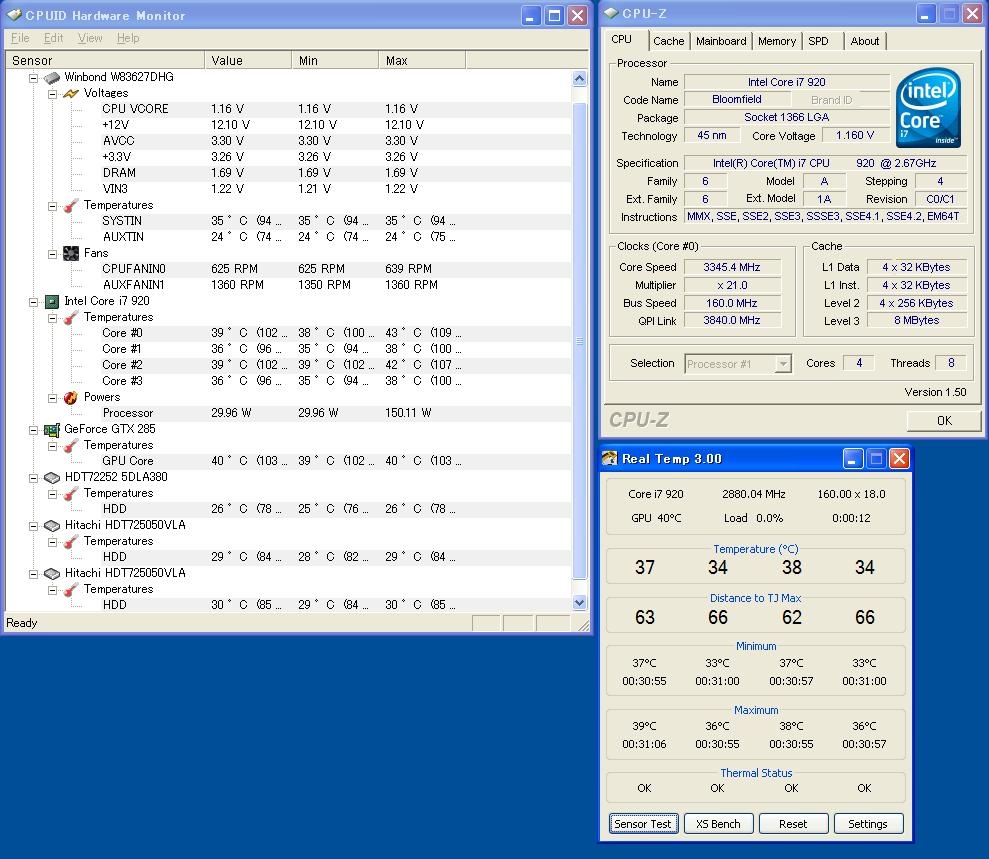Click the thermometer icon under Intel Core i7 920
Image resolution: width=989 pixels, height=859 pixels.
tap(71, 317)
